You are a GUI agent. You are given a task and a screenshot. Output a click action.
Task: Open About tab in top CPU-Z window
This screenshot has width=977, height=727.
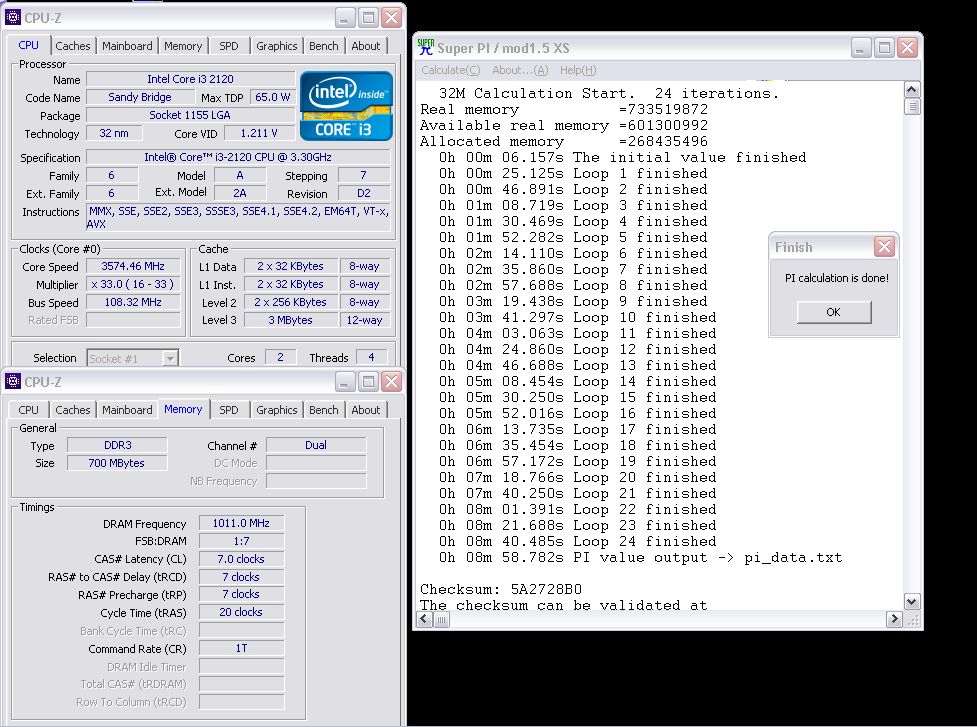pyautogui.click(x=366, y=45)
